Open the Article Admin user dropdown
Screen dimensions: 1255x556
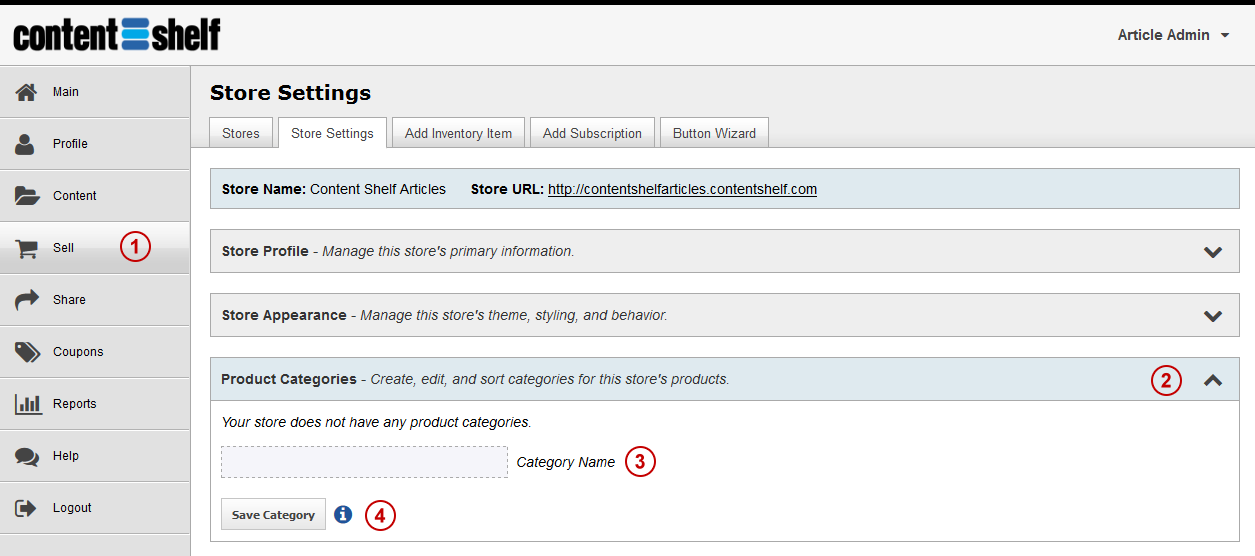tap(1175, 35)
